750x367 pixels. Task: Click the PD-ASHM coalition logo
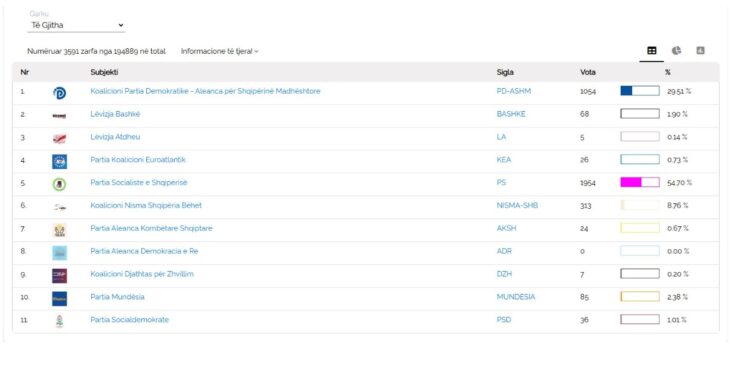coord(59,93)
